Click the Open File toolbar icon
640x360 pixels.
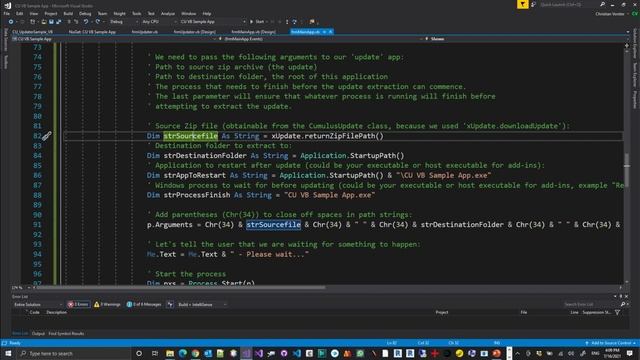[44, 22]
